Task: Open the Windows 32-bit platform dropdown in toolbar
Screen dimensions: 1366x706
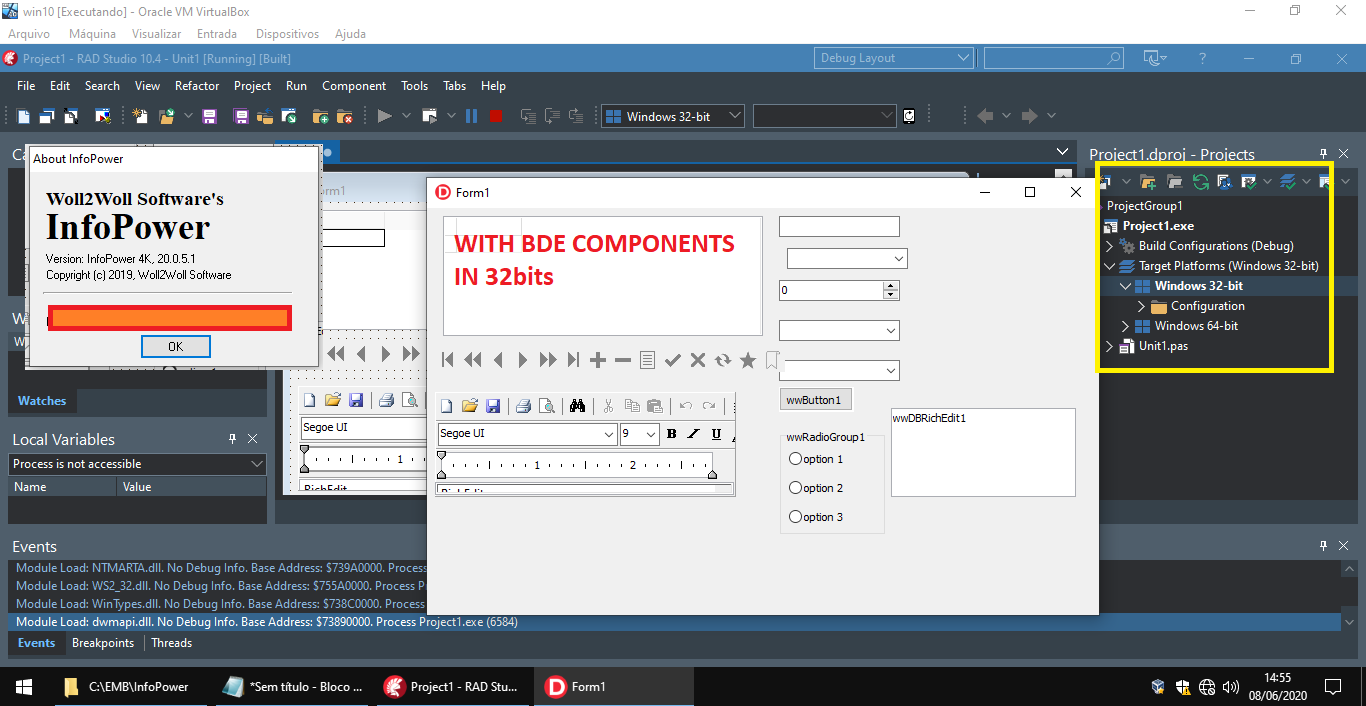Action: pyautogui.click(x=735, y=116)
